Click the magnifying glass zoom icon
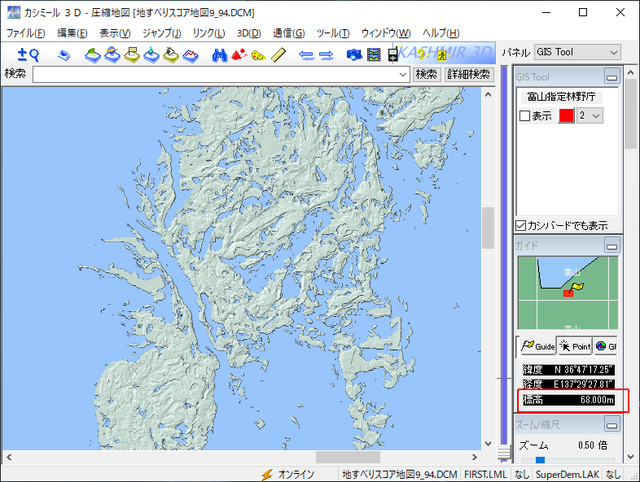 (34, 55)
